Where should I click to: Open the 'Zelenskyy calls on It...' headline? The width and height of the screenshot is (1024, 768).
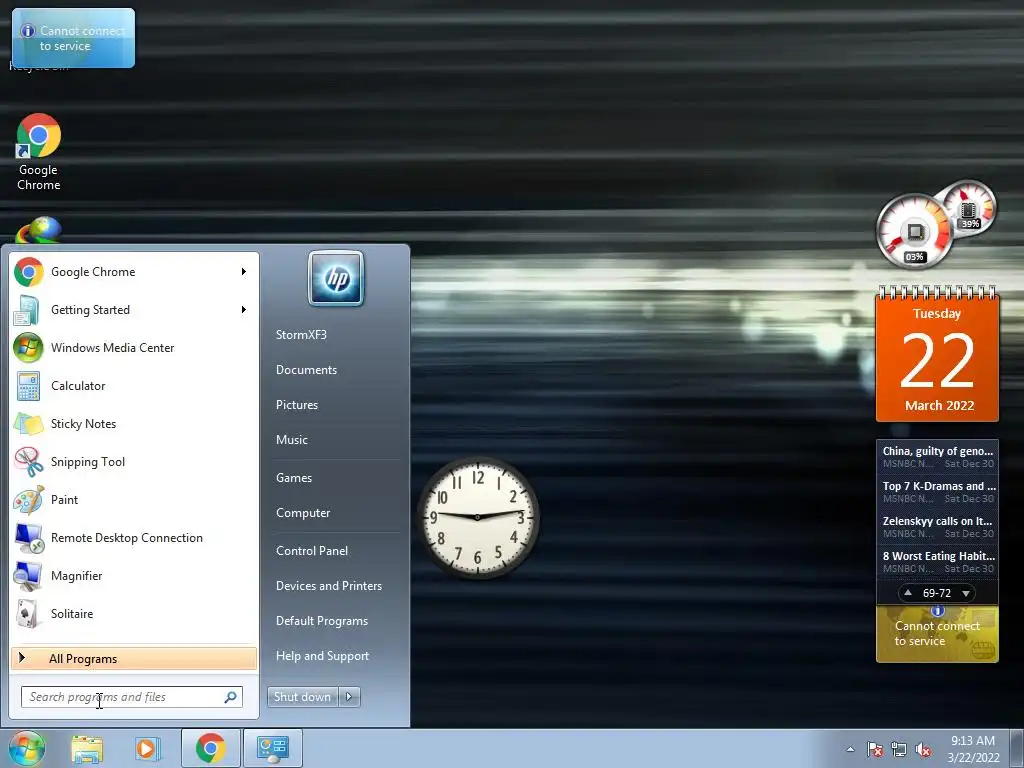click(x=937, y=527)
